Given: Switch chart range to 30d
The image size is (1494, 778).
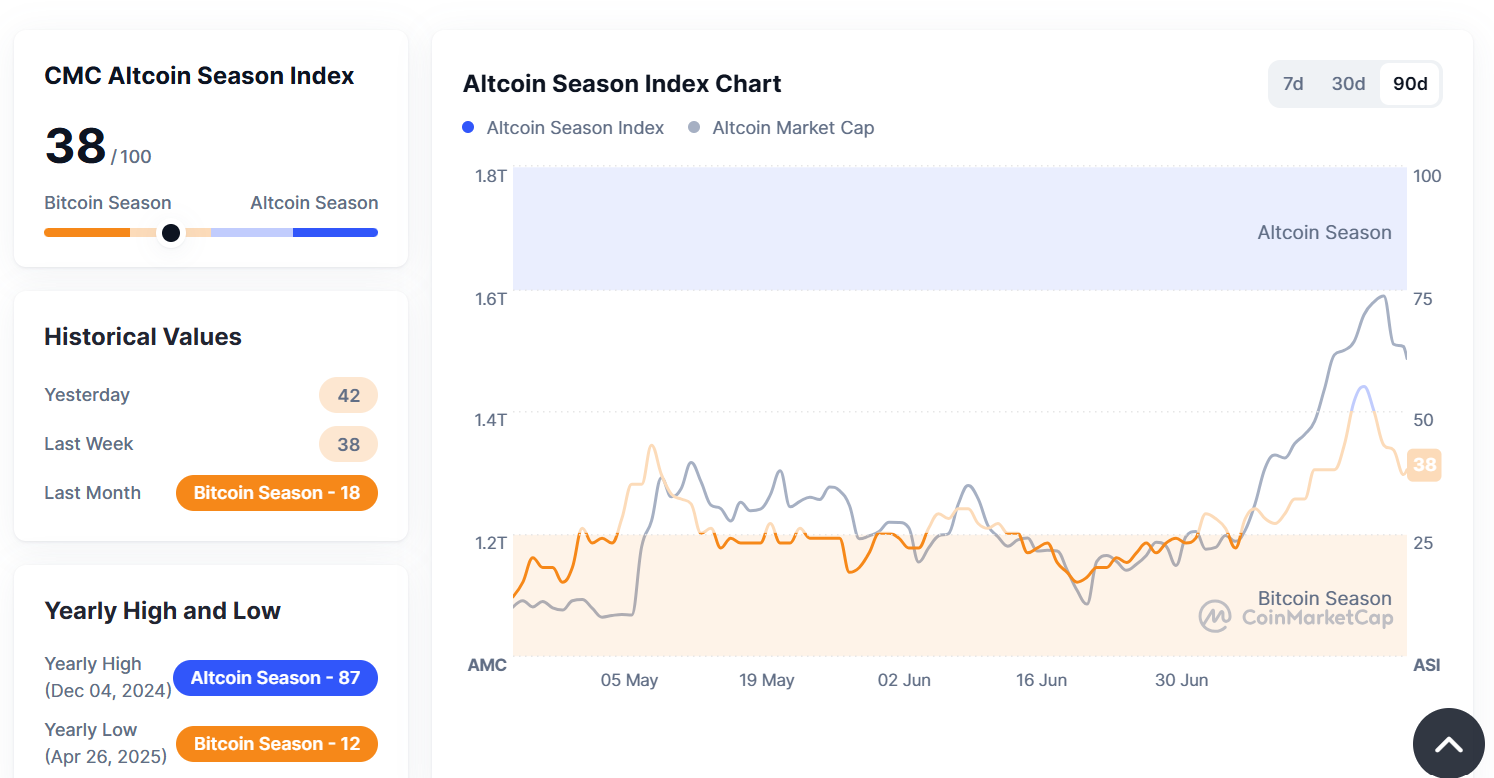Looking at the screenshot, I should pyautogui.click(x=1348, y=84).
